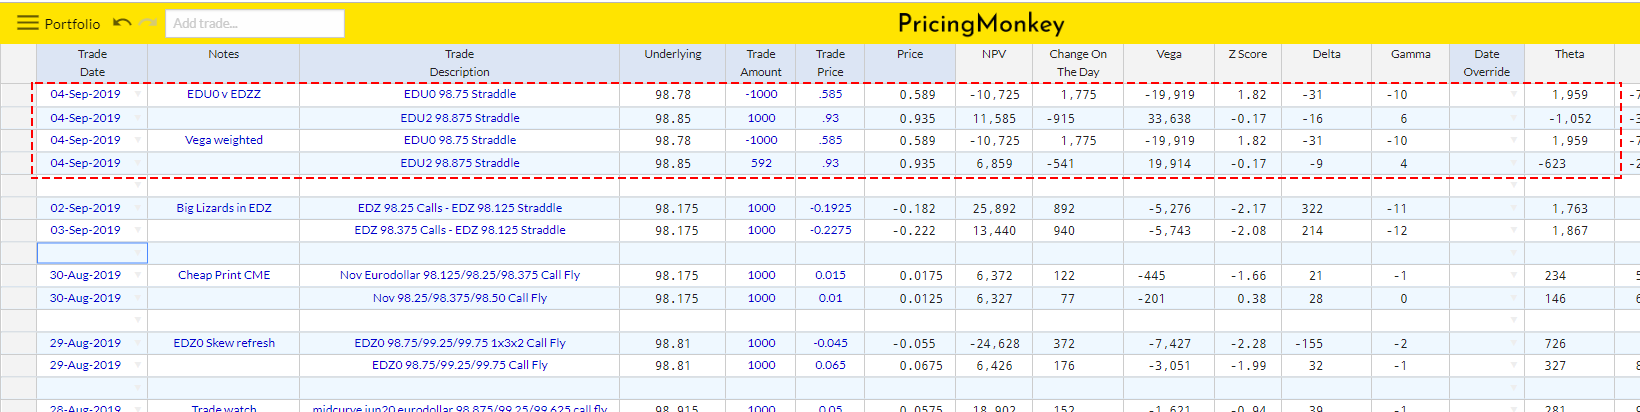
Task: Click the Big Lizards in EDZ note
Action: point(223,208)
